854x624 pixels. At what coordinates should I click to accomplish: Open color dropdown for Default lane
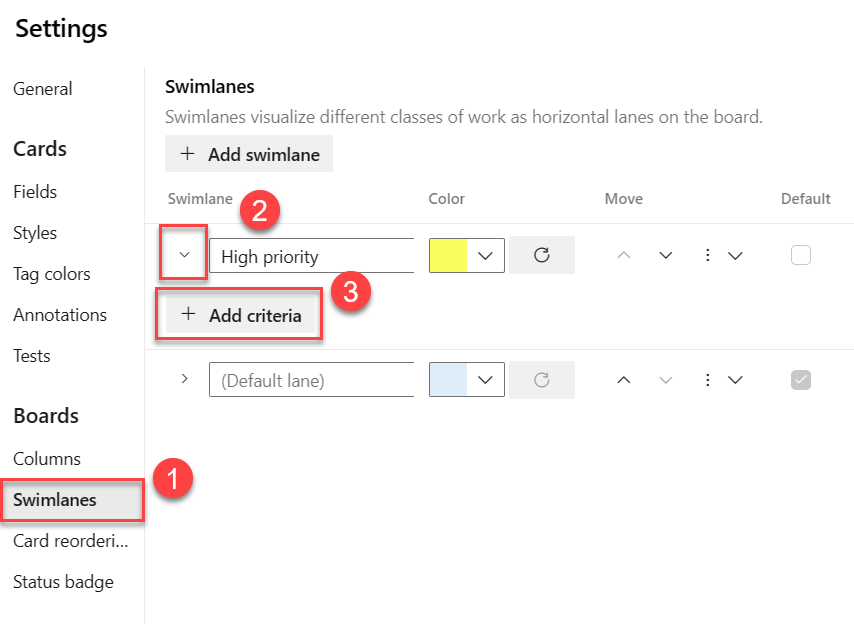[x=486, y=380]
